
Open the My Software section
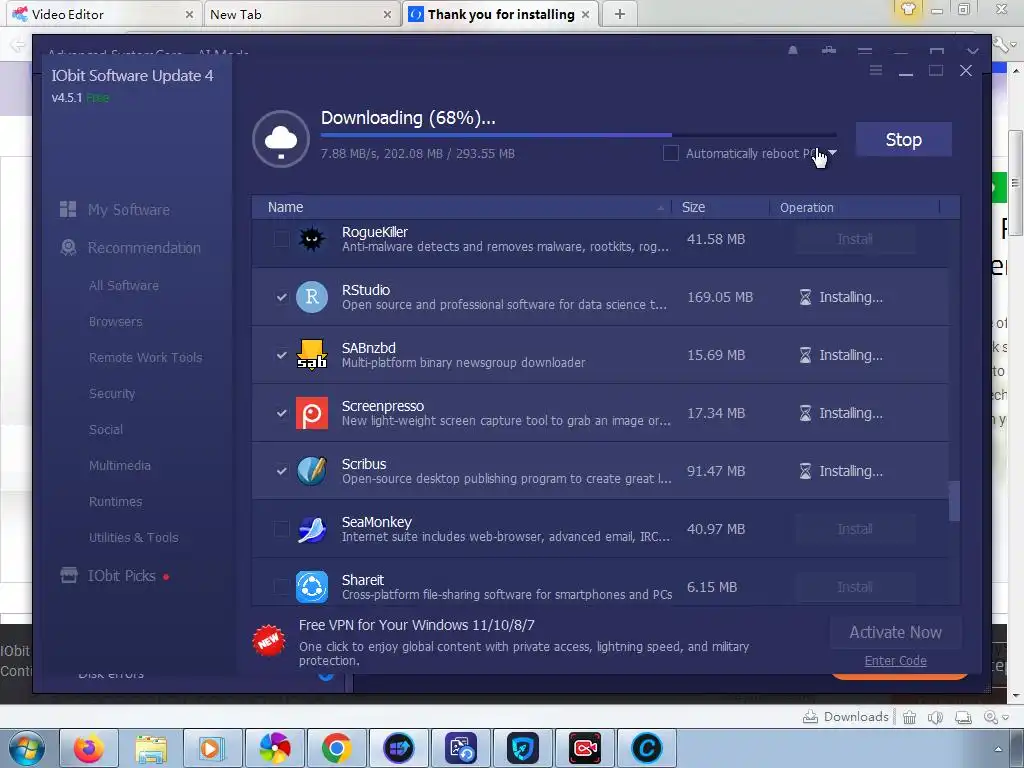point(129,210)
